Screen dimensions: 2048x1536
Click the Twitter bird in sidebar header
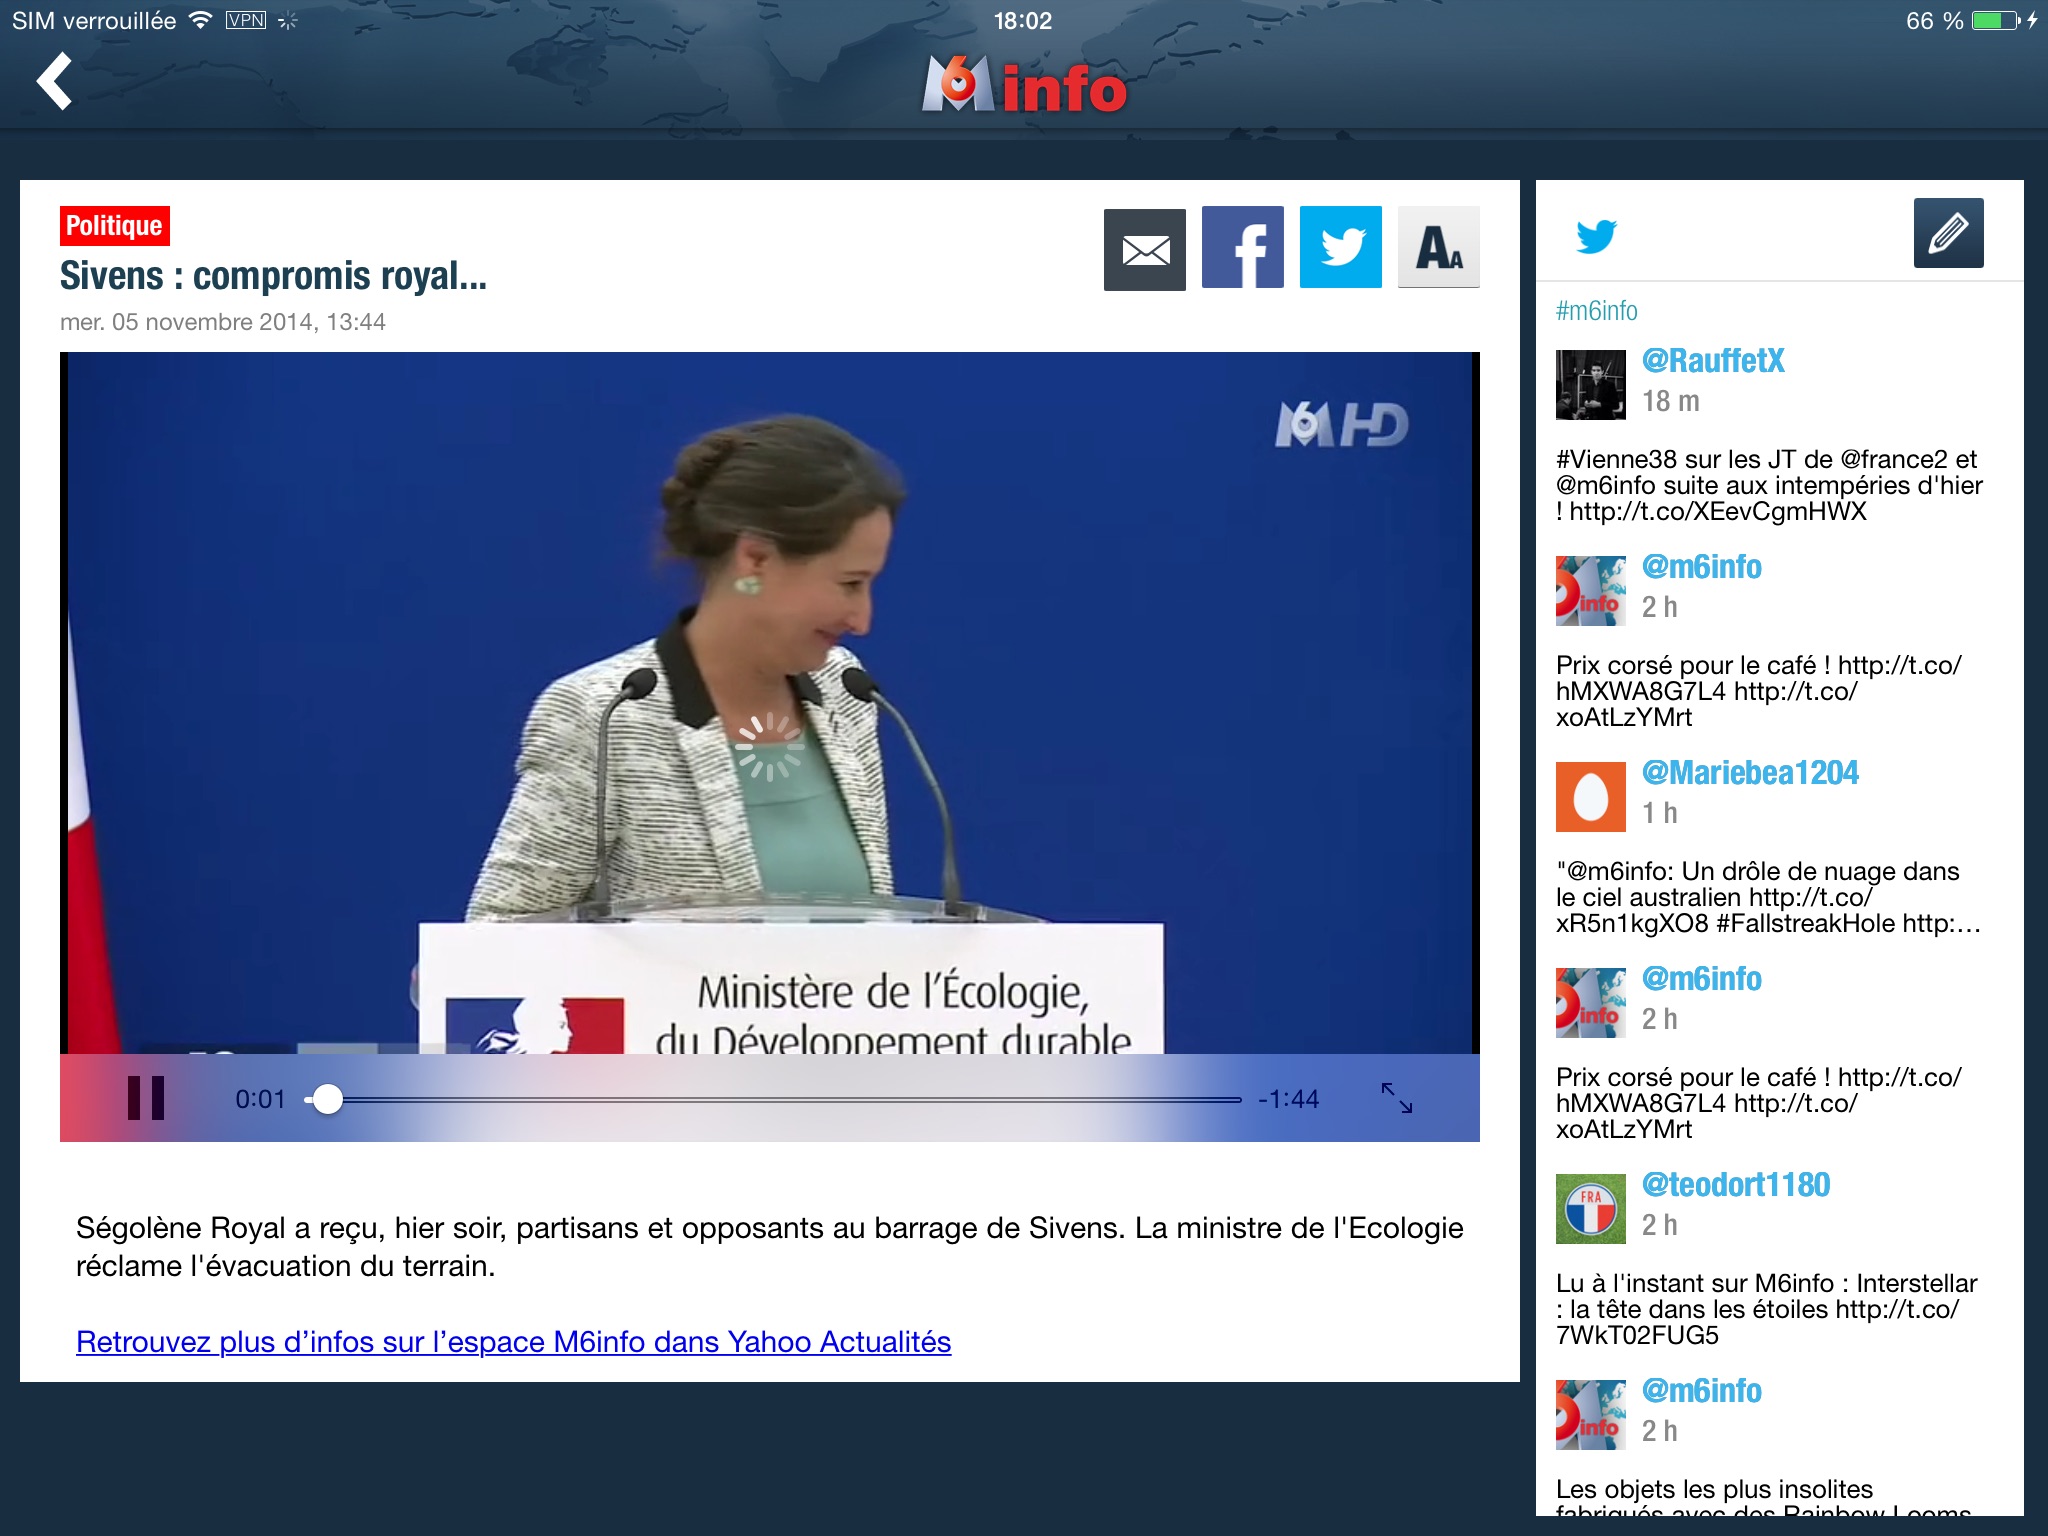coord(1596,236)
